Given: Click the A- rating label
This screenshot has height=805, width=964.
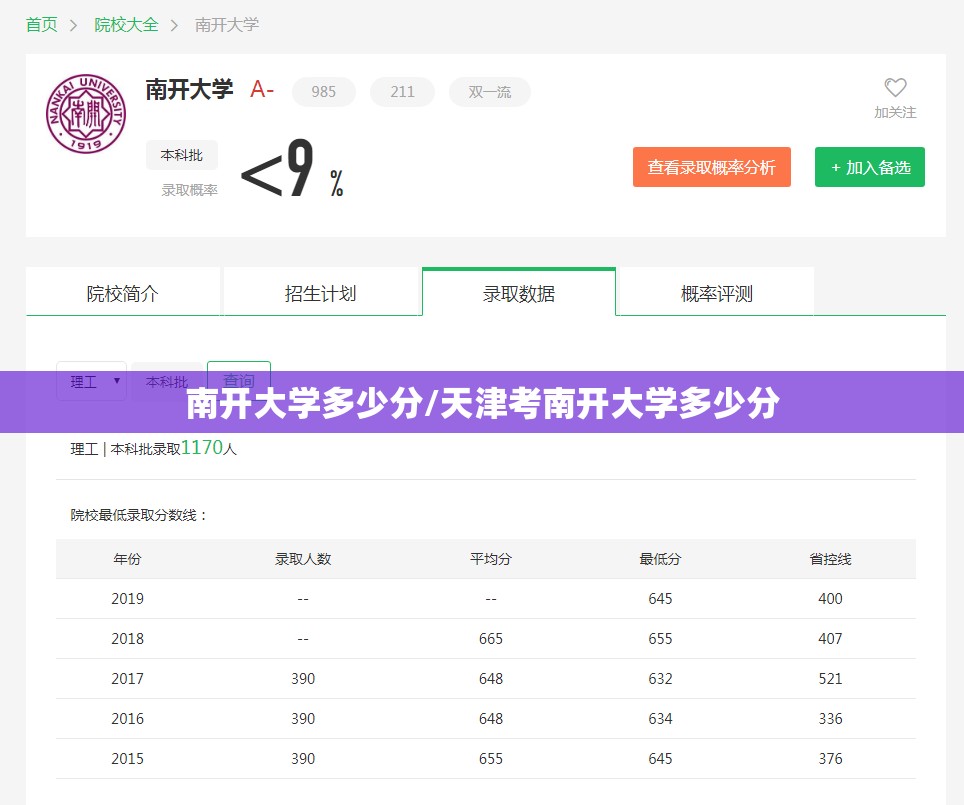Looking at the screenshot, I should [262, 90].
